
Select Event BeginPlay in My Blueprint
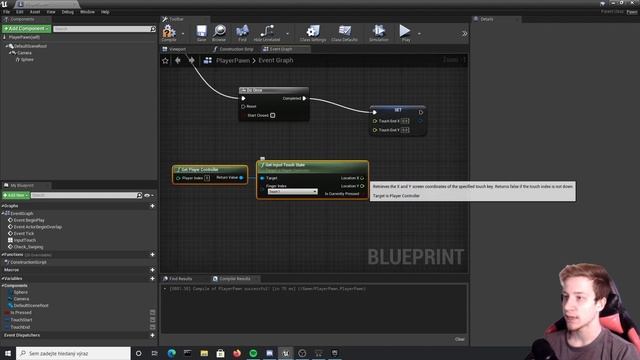(x=26, y=220)
